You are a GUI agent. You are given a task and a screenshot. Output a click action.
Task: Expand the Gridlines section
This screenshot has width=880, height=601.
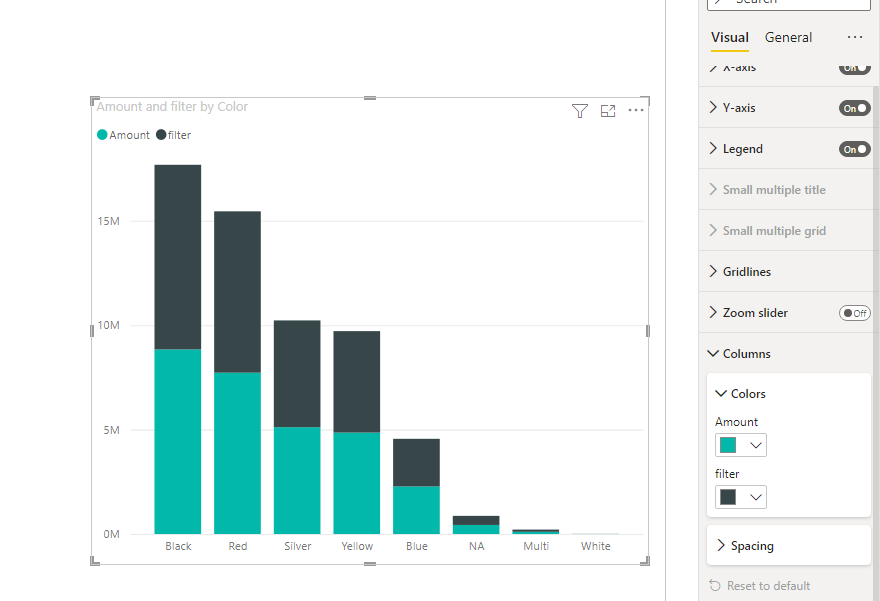click(x=713, y=271)
